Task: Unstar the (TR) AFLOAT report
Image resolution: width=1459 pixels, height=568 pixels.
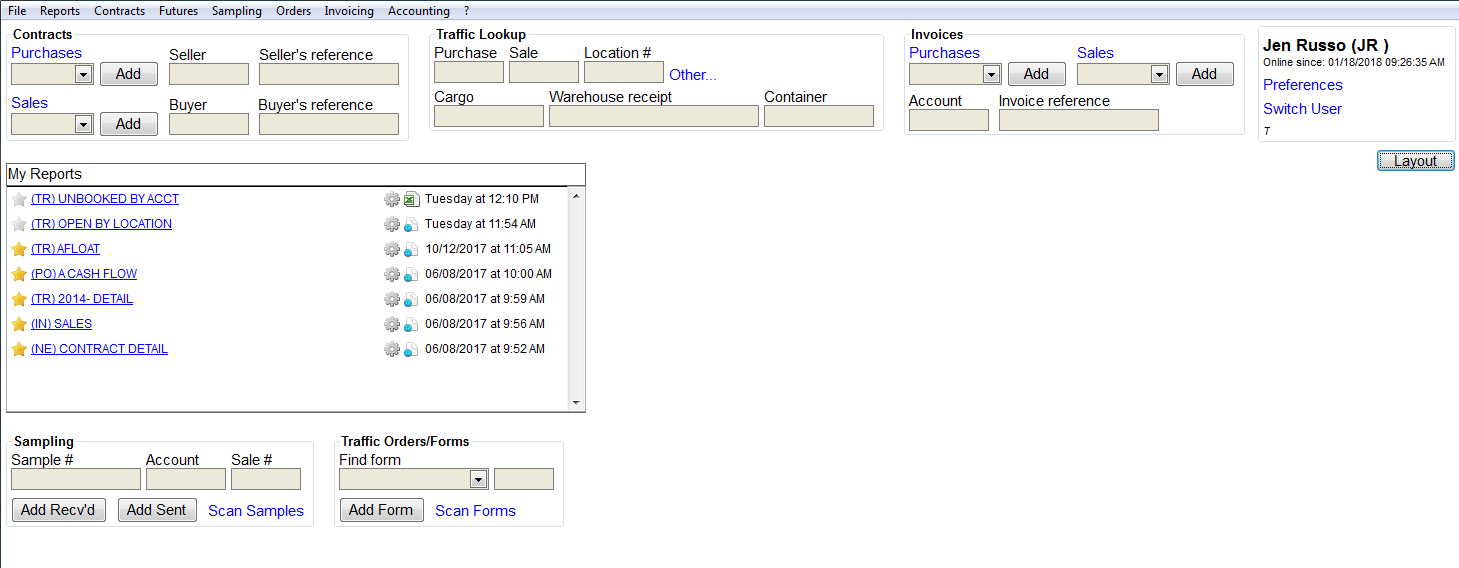Action: [x=19, y=249]
